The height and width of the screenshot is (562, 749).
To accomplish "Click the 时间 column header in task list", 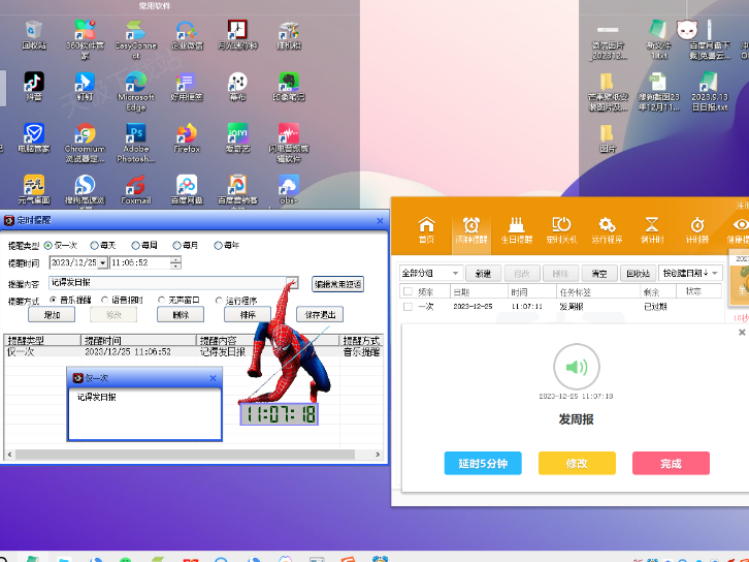I will (x=532, y=291).
